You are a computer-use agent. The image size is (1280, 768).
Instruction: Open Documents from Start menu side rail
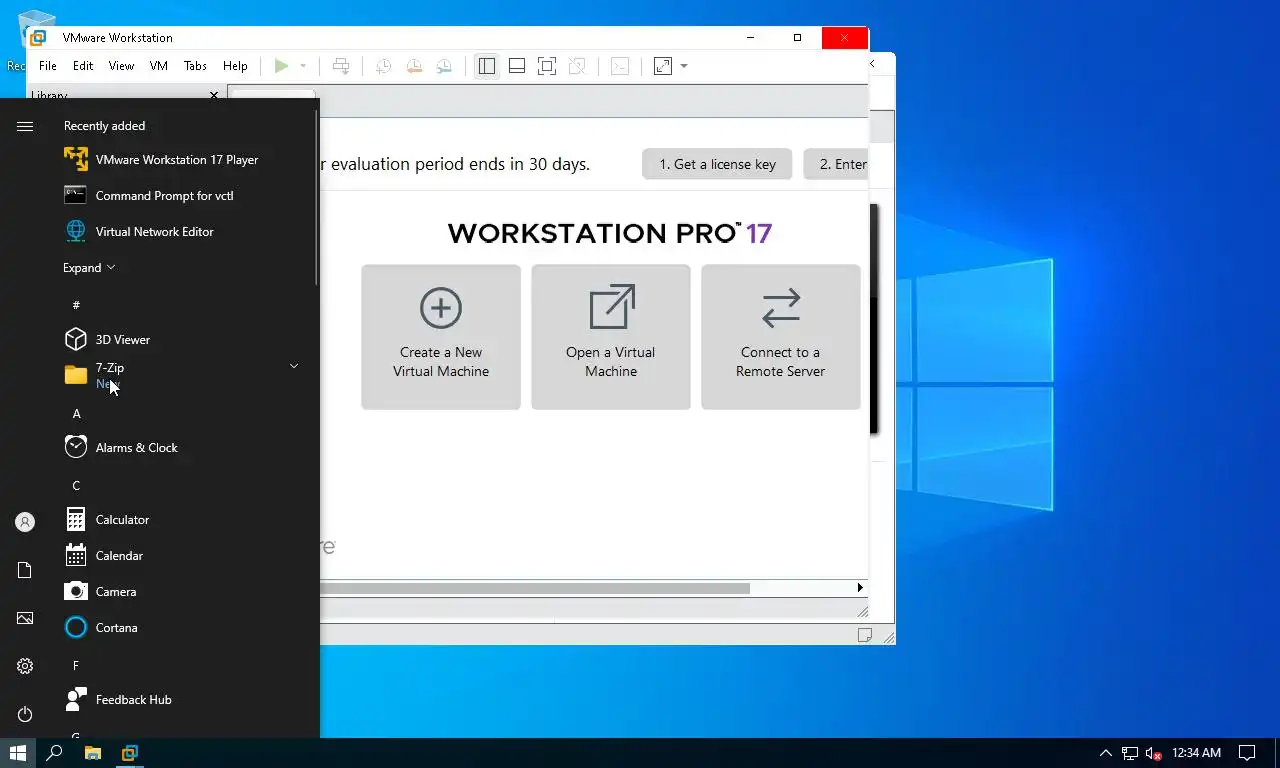click(x=25, y=570)
